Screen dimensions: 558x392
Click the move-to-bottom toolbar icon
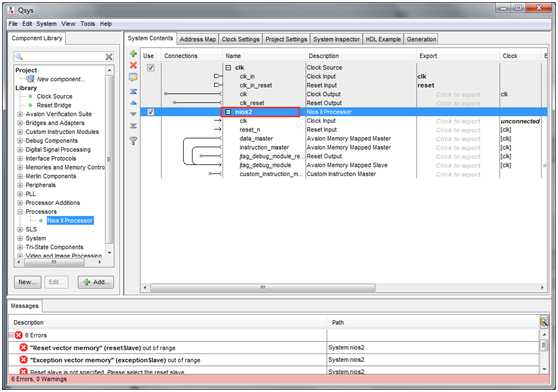pos(133,126)
